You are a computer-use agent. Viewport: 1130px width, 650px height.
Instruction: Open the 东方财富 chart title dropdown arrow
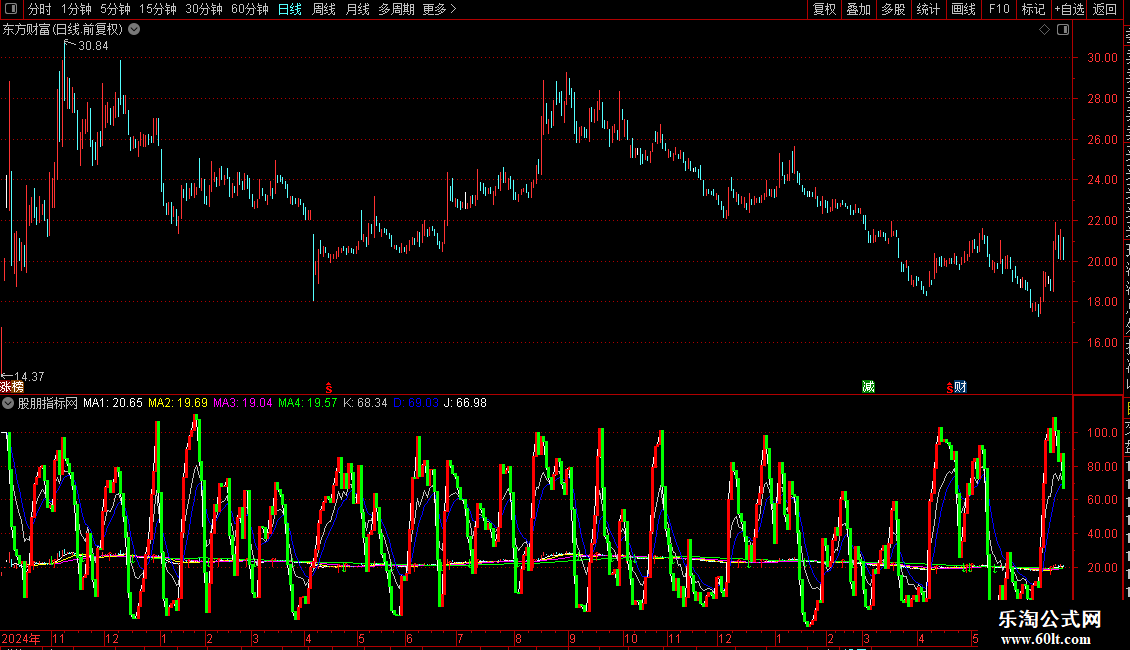pyautogui.click(x=134, y=30)
